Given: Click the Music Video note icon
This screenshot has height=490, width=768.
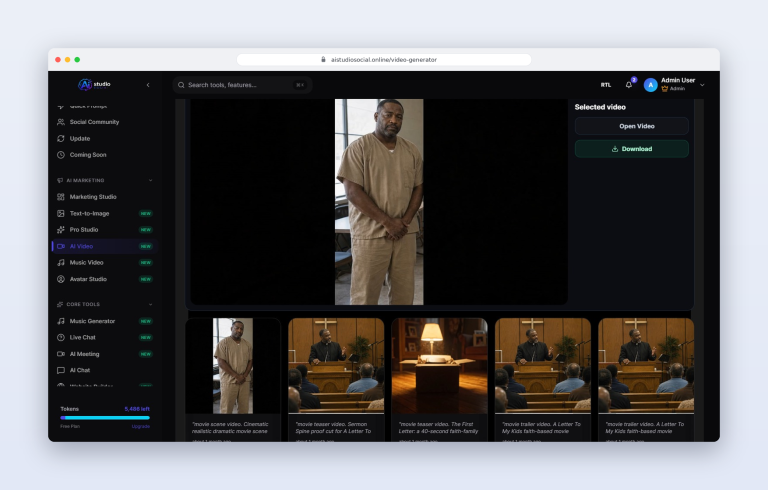Looking at the screenshot, I should pyautogui.click(x=61, y=263).
